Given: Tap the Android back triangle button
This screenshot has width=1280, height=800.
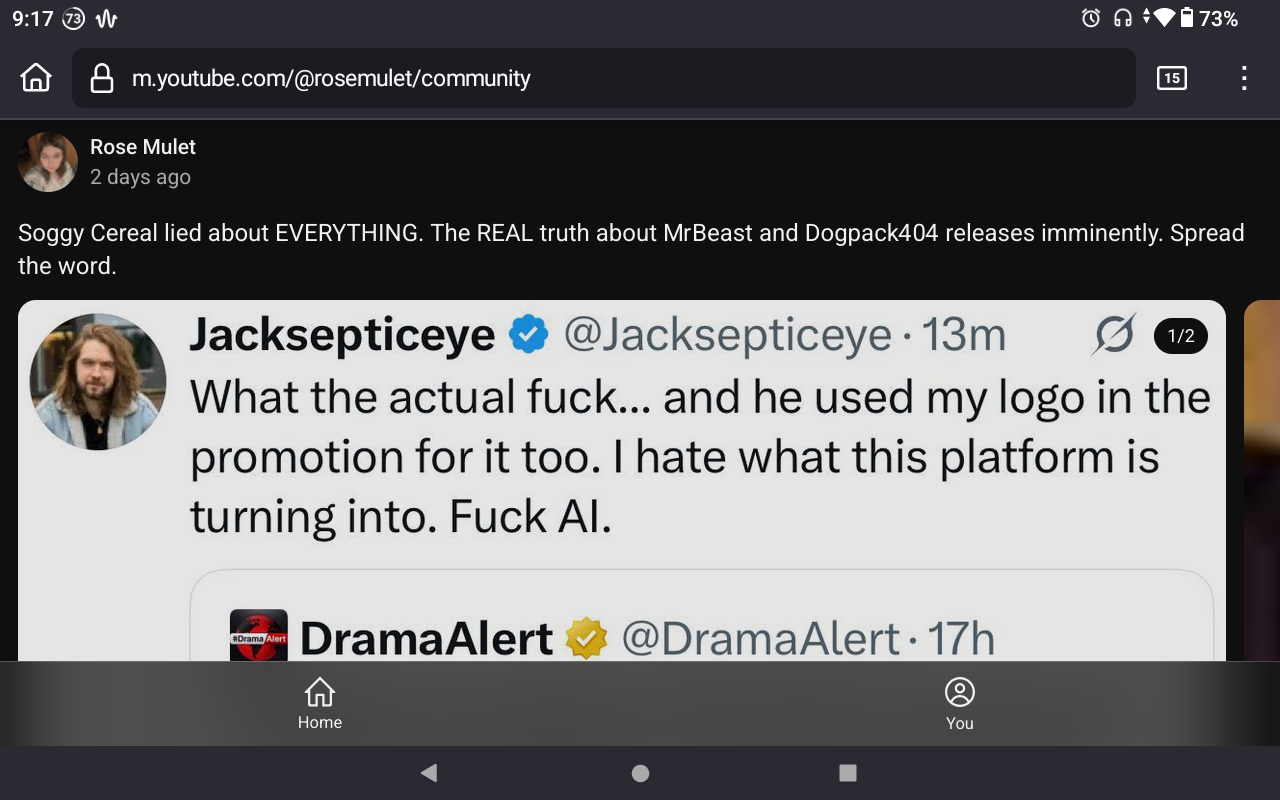Looking at the screenshot, I should coord(429,772).
